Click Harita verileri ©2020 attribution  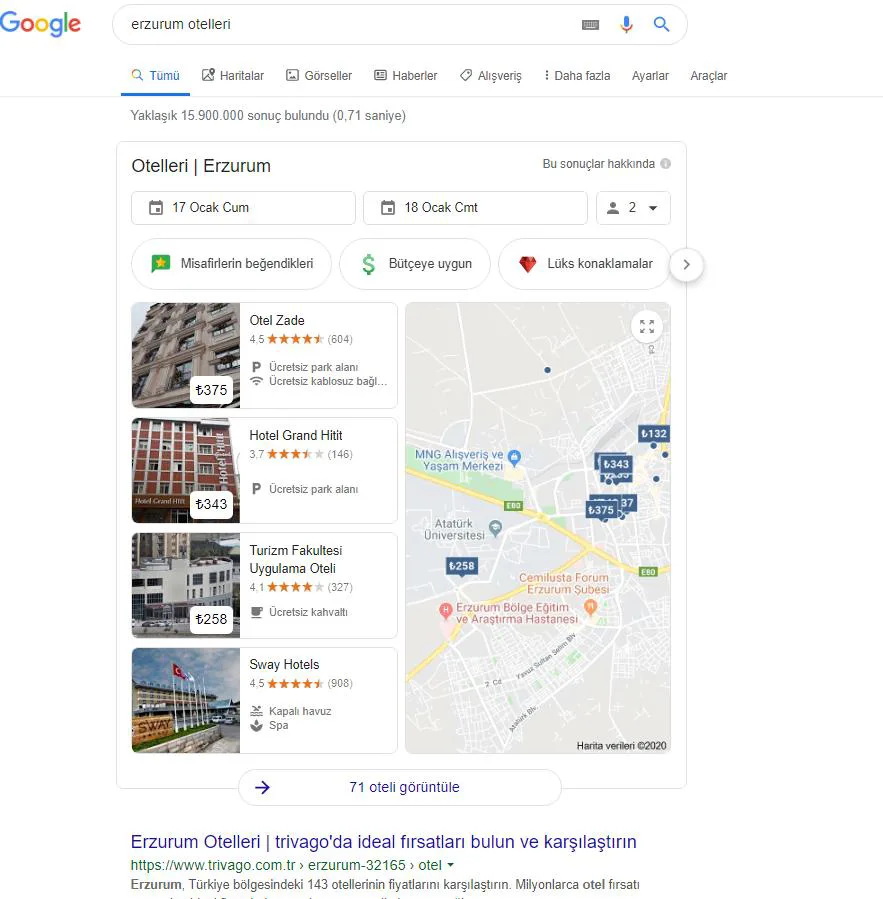tap(621, 745)
